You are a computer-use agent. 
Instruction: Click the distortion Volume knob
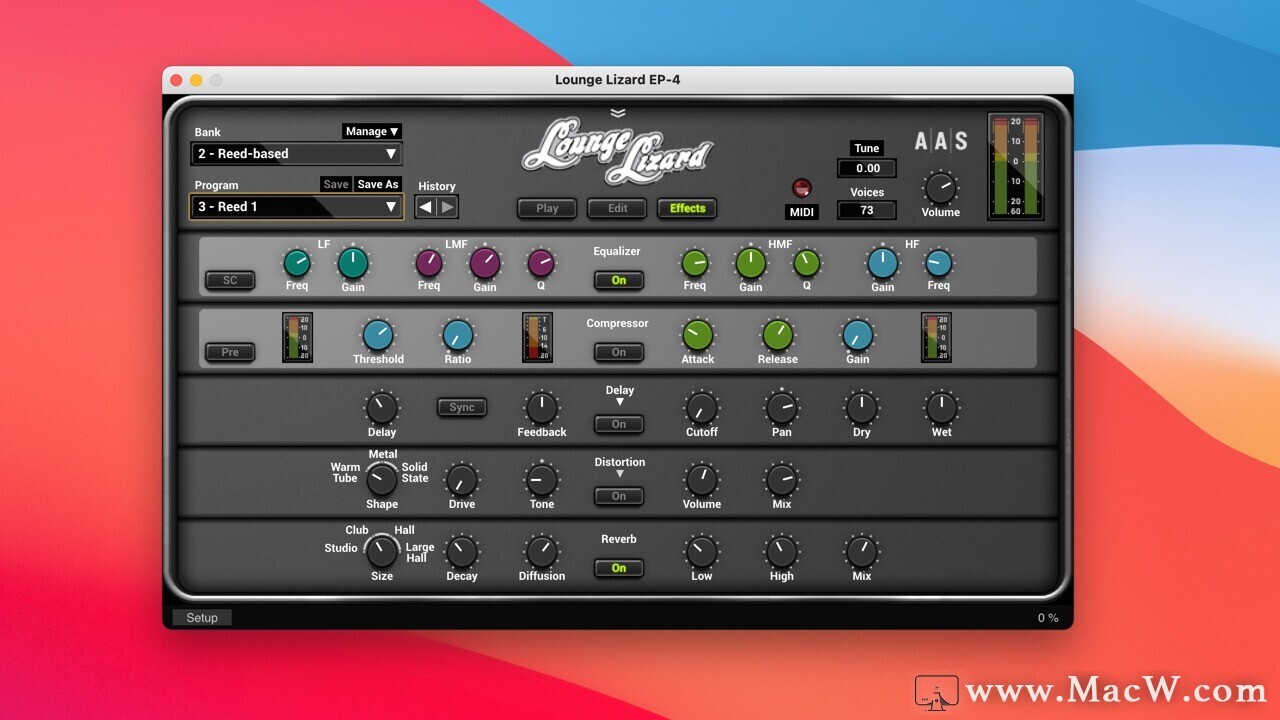tap(702, 480)
